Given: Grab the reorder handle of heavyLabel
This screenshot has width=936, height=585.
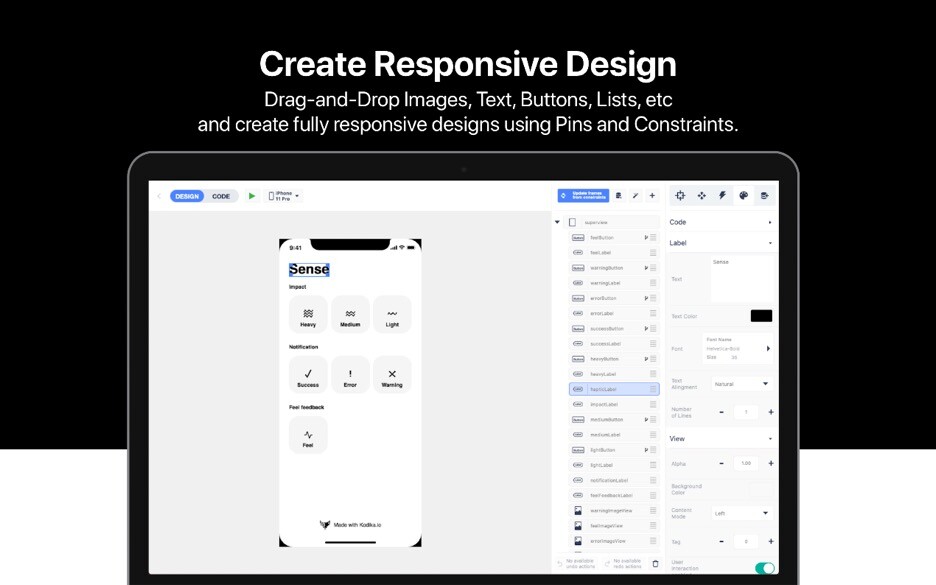Looking at the screenshot, I should tap(653, 374).
